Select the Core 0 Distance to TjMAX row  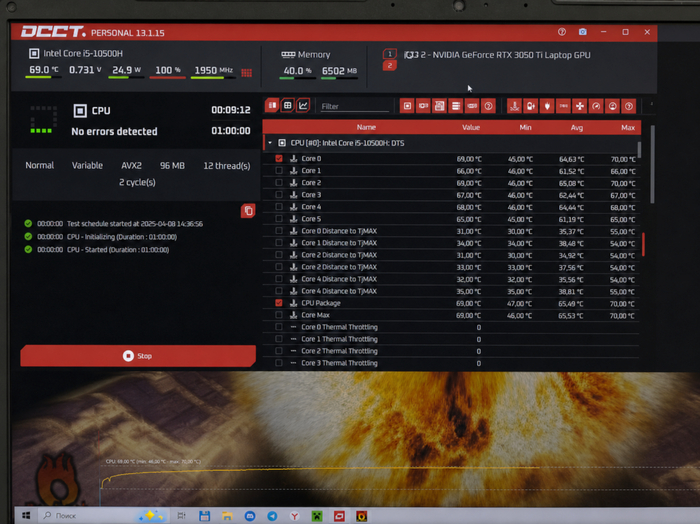[452, 231]
